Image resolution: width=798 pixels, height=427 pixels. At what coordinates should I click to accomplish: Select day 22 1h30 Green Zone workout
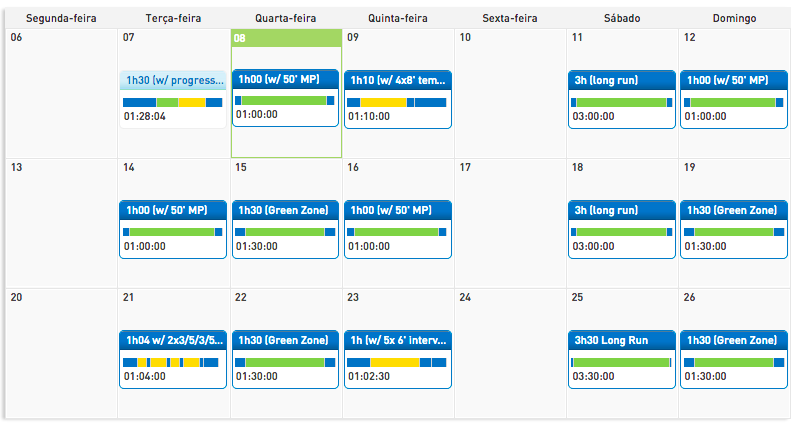click(285, 340)
